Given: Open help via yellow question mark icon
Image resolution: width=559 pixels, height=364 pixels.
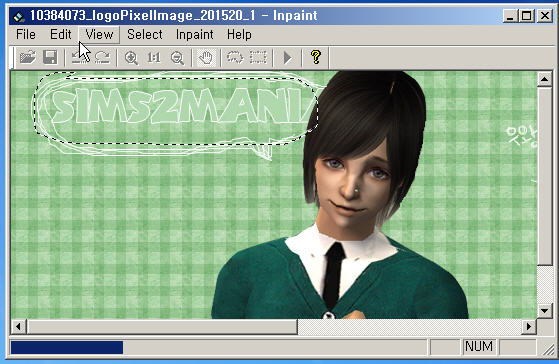Looking at the screenshot, I should pos(316,57).
